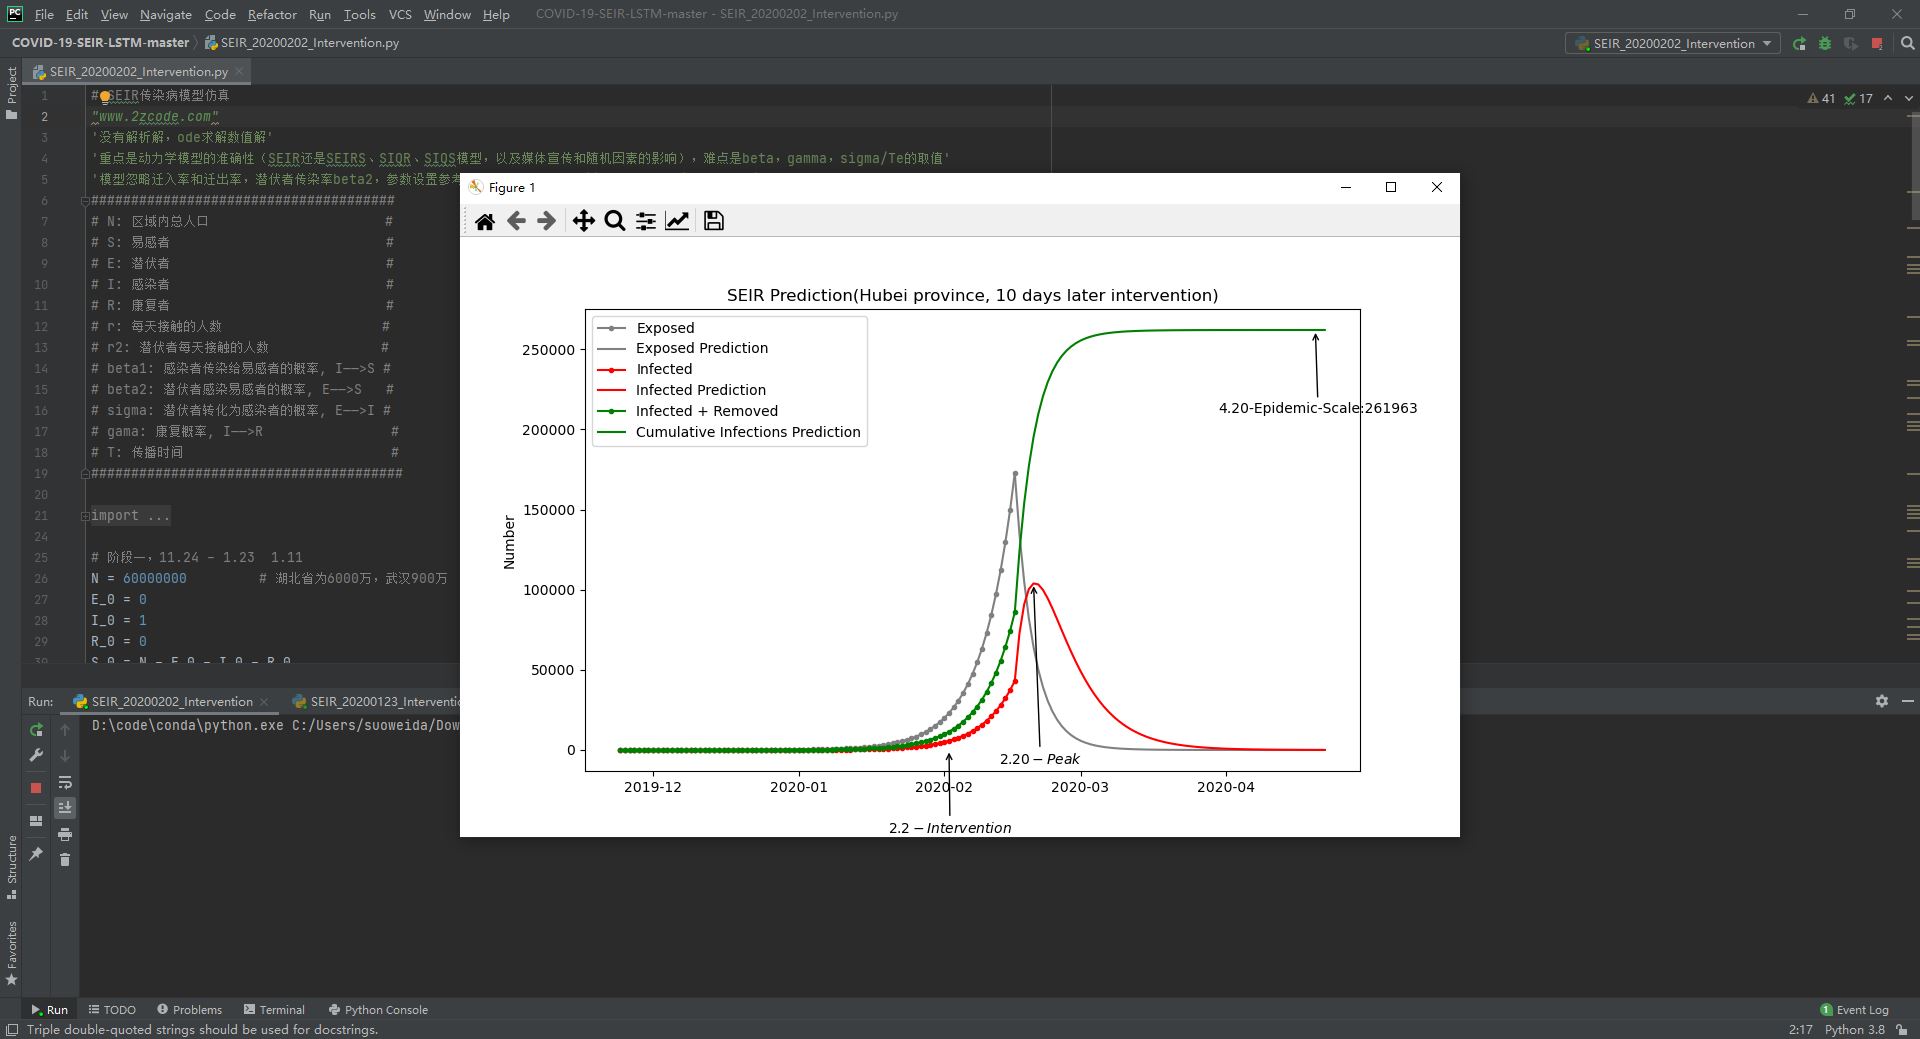Open the Problems tool window

tap(189, 1010)
